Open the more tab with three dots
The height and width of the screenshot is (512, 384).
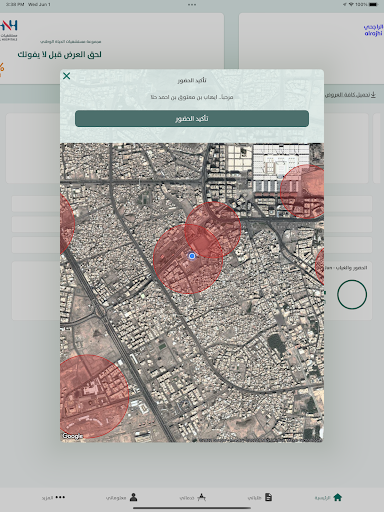[x=60, y=497]
